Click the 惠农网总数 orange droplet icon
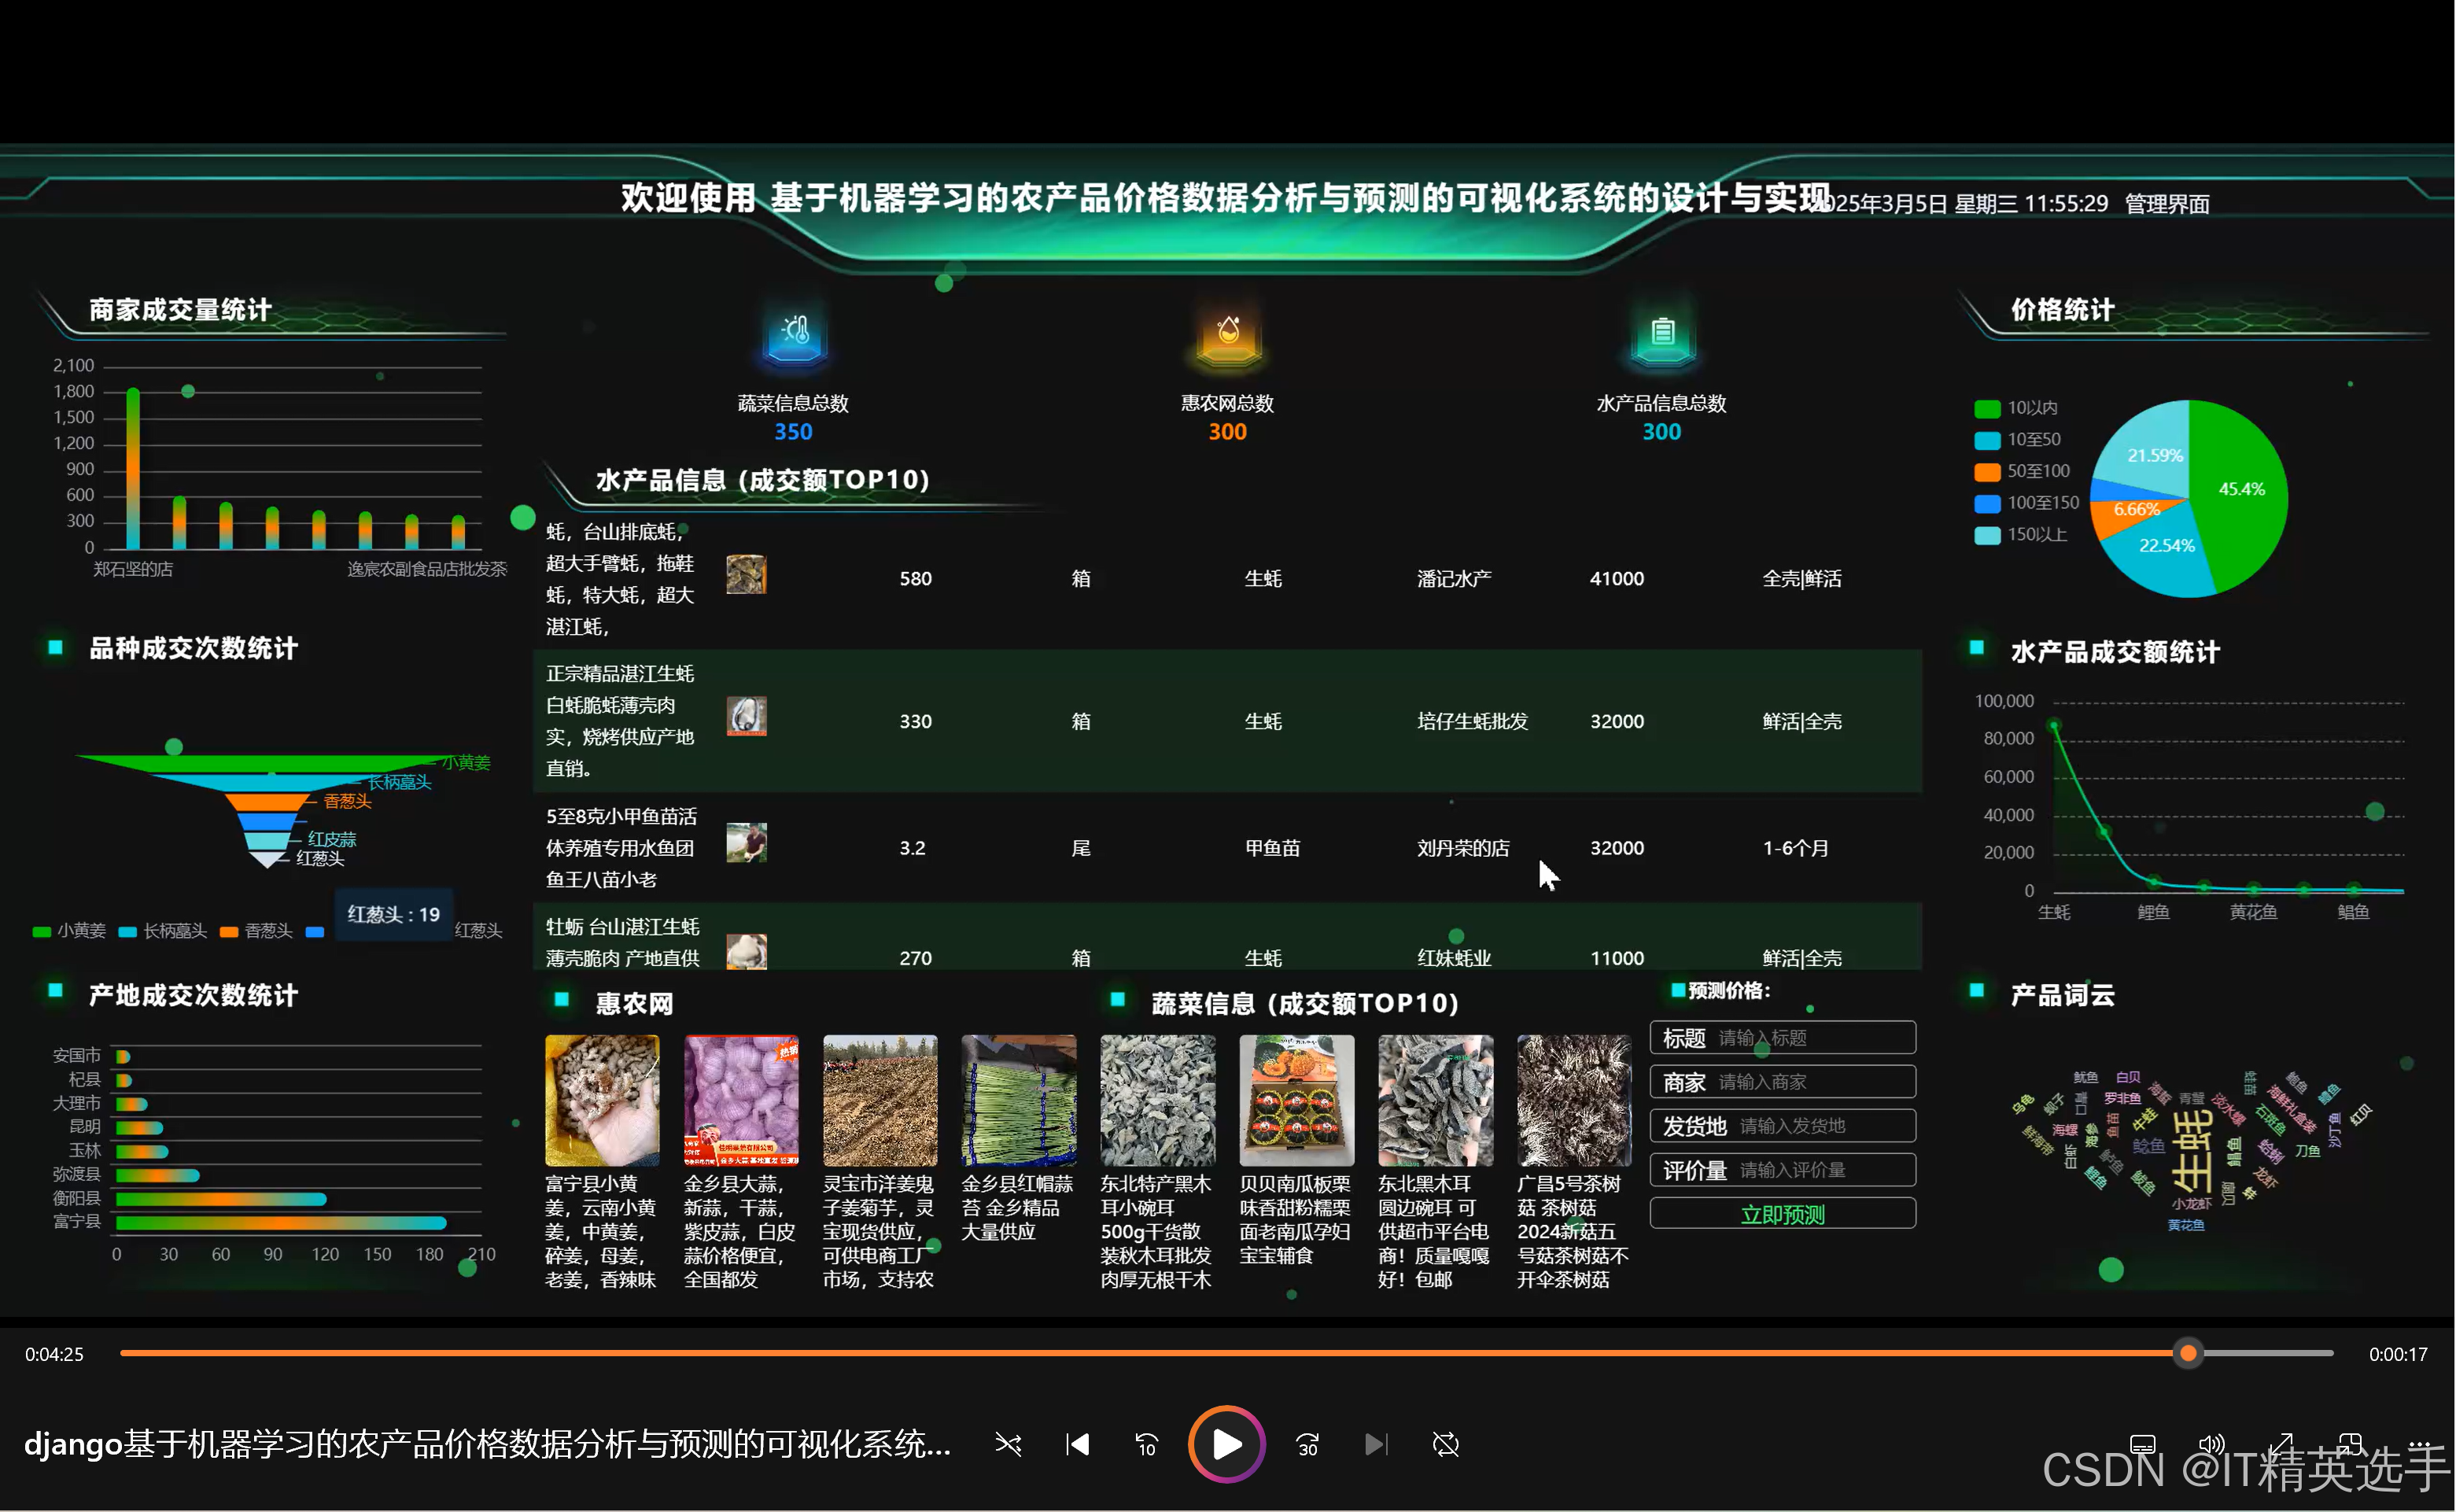The width and height of the screenshot is (2456, 1512). [1228, 334]
